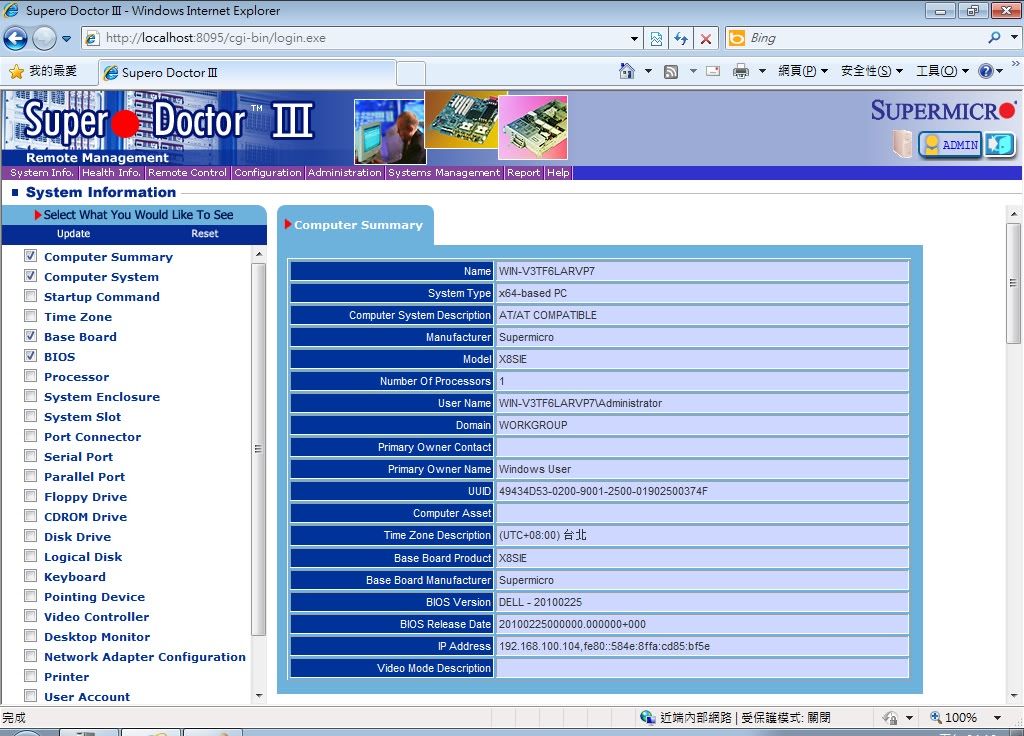Click the Print icon in the command bar

click(x=741, y=71)
